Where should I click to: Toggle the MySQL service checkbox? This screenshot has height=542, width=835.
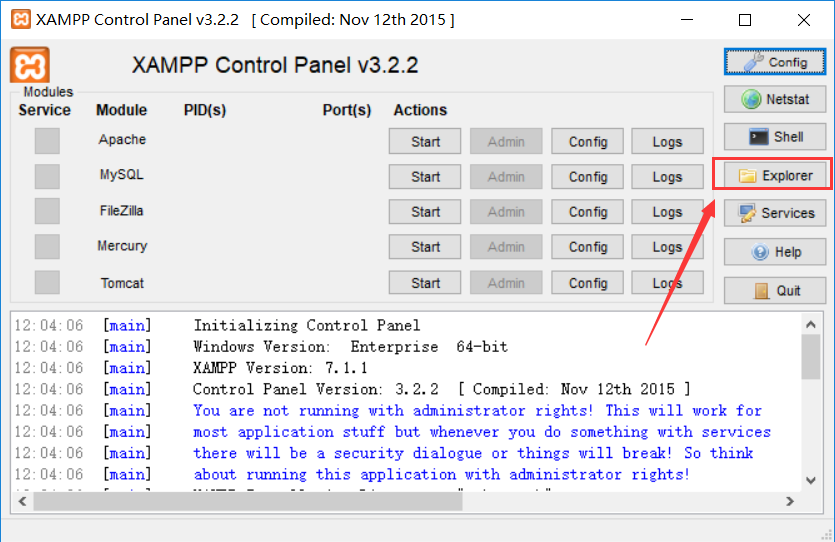coord(47,176)
